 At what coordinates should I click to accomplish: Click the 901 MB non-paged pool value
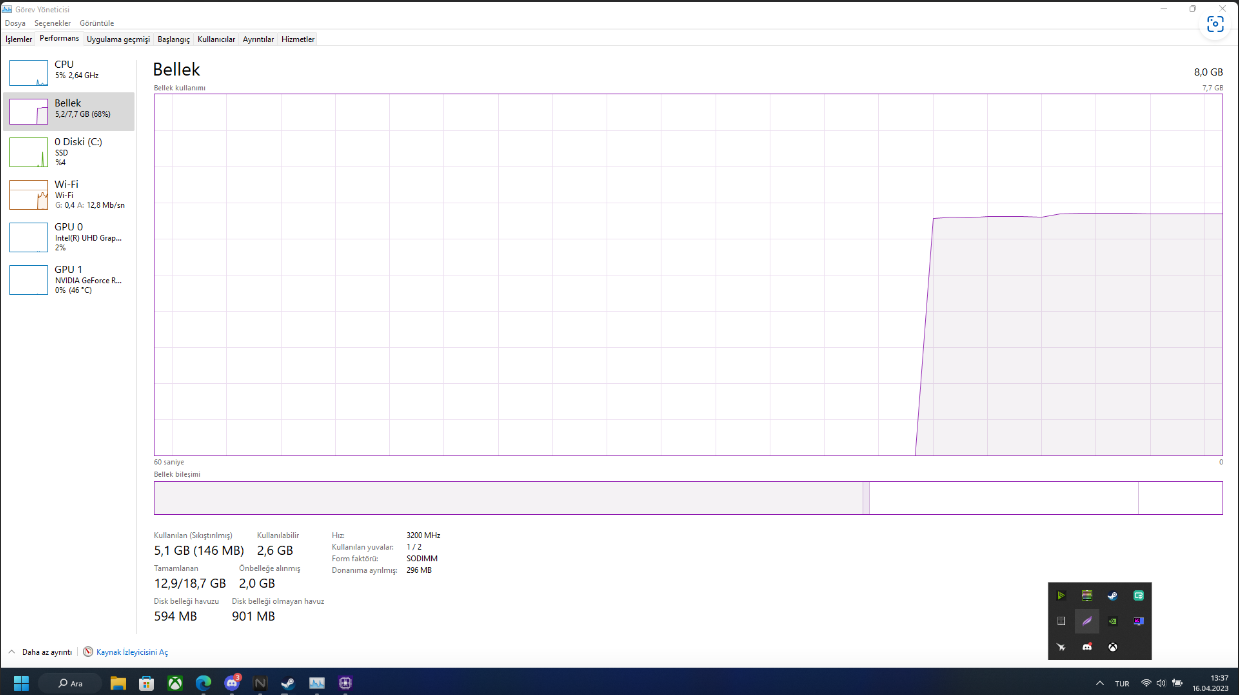click(x=254, y=616)
